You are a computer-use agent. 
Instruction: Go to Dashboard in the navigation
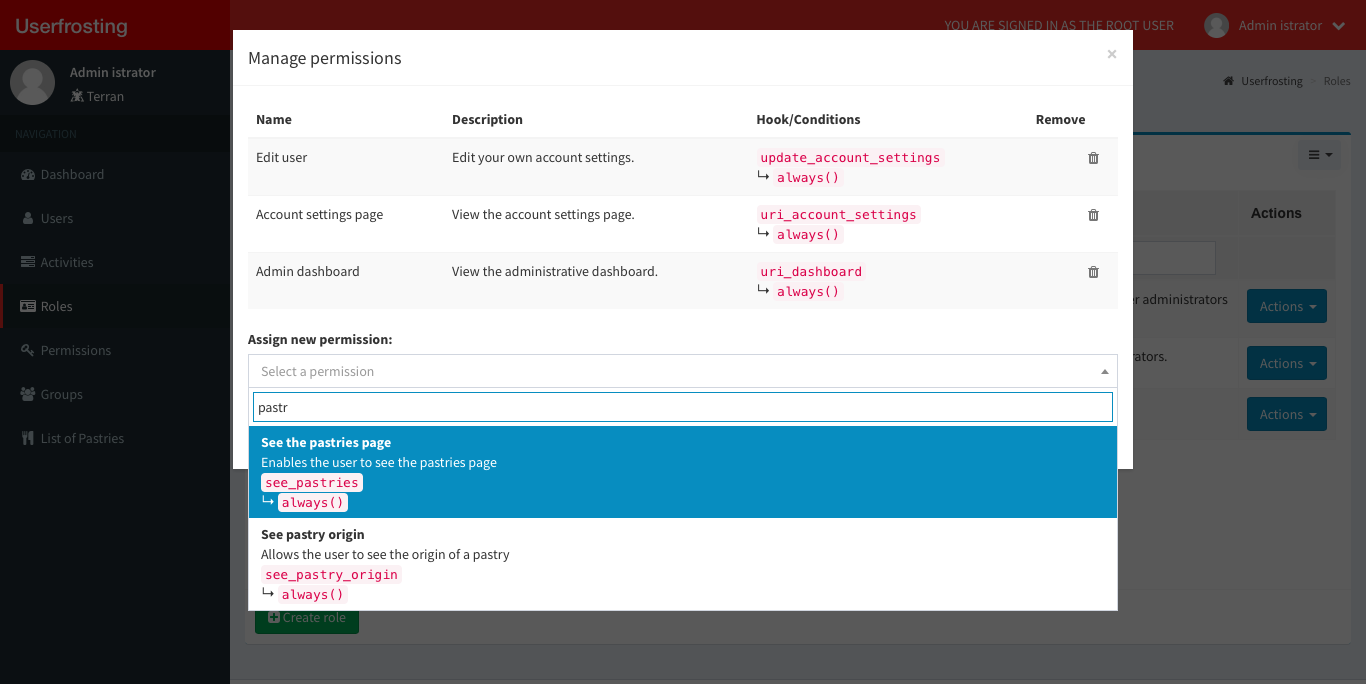coord(72,175)
